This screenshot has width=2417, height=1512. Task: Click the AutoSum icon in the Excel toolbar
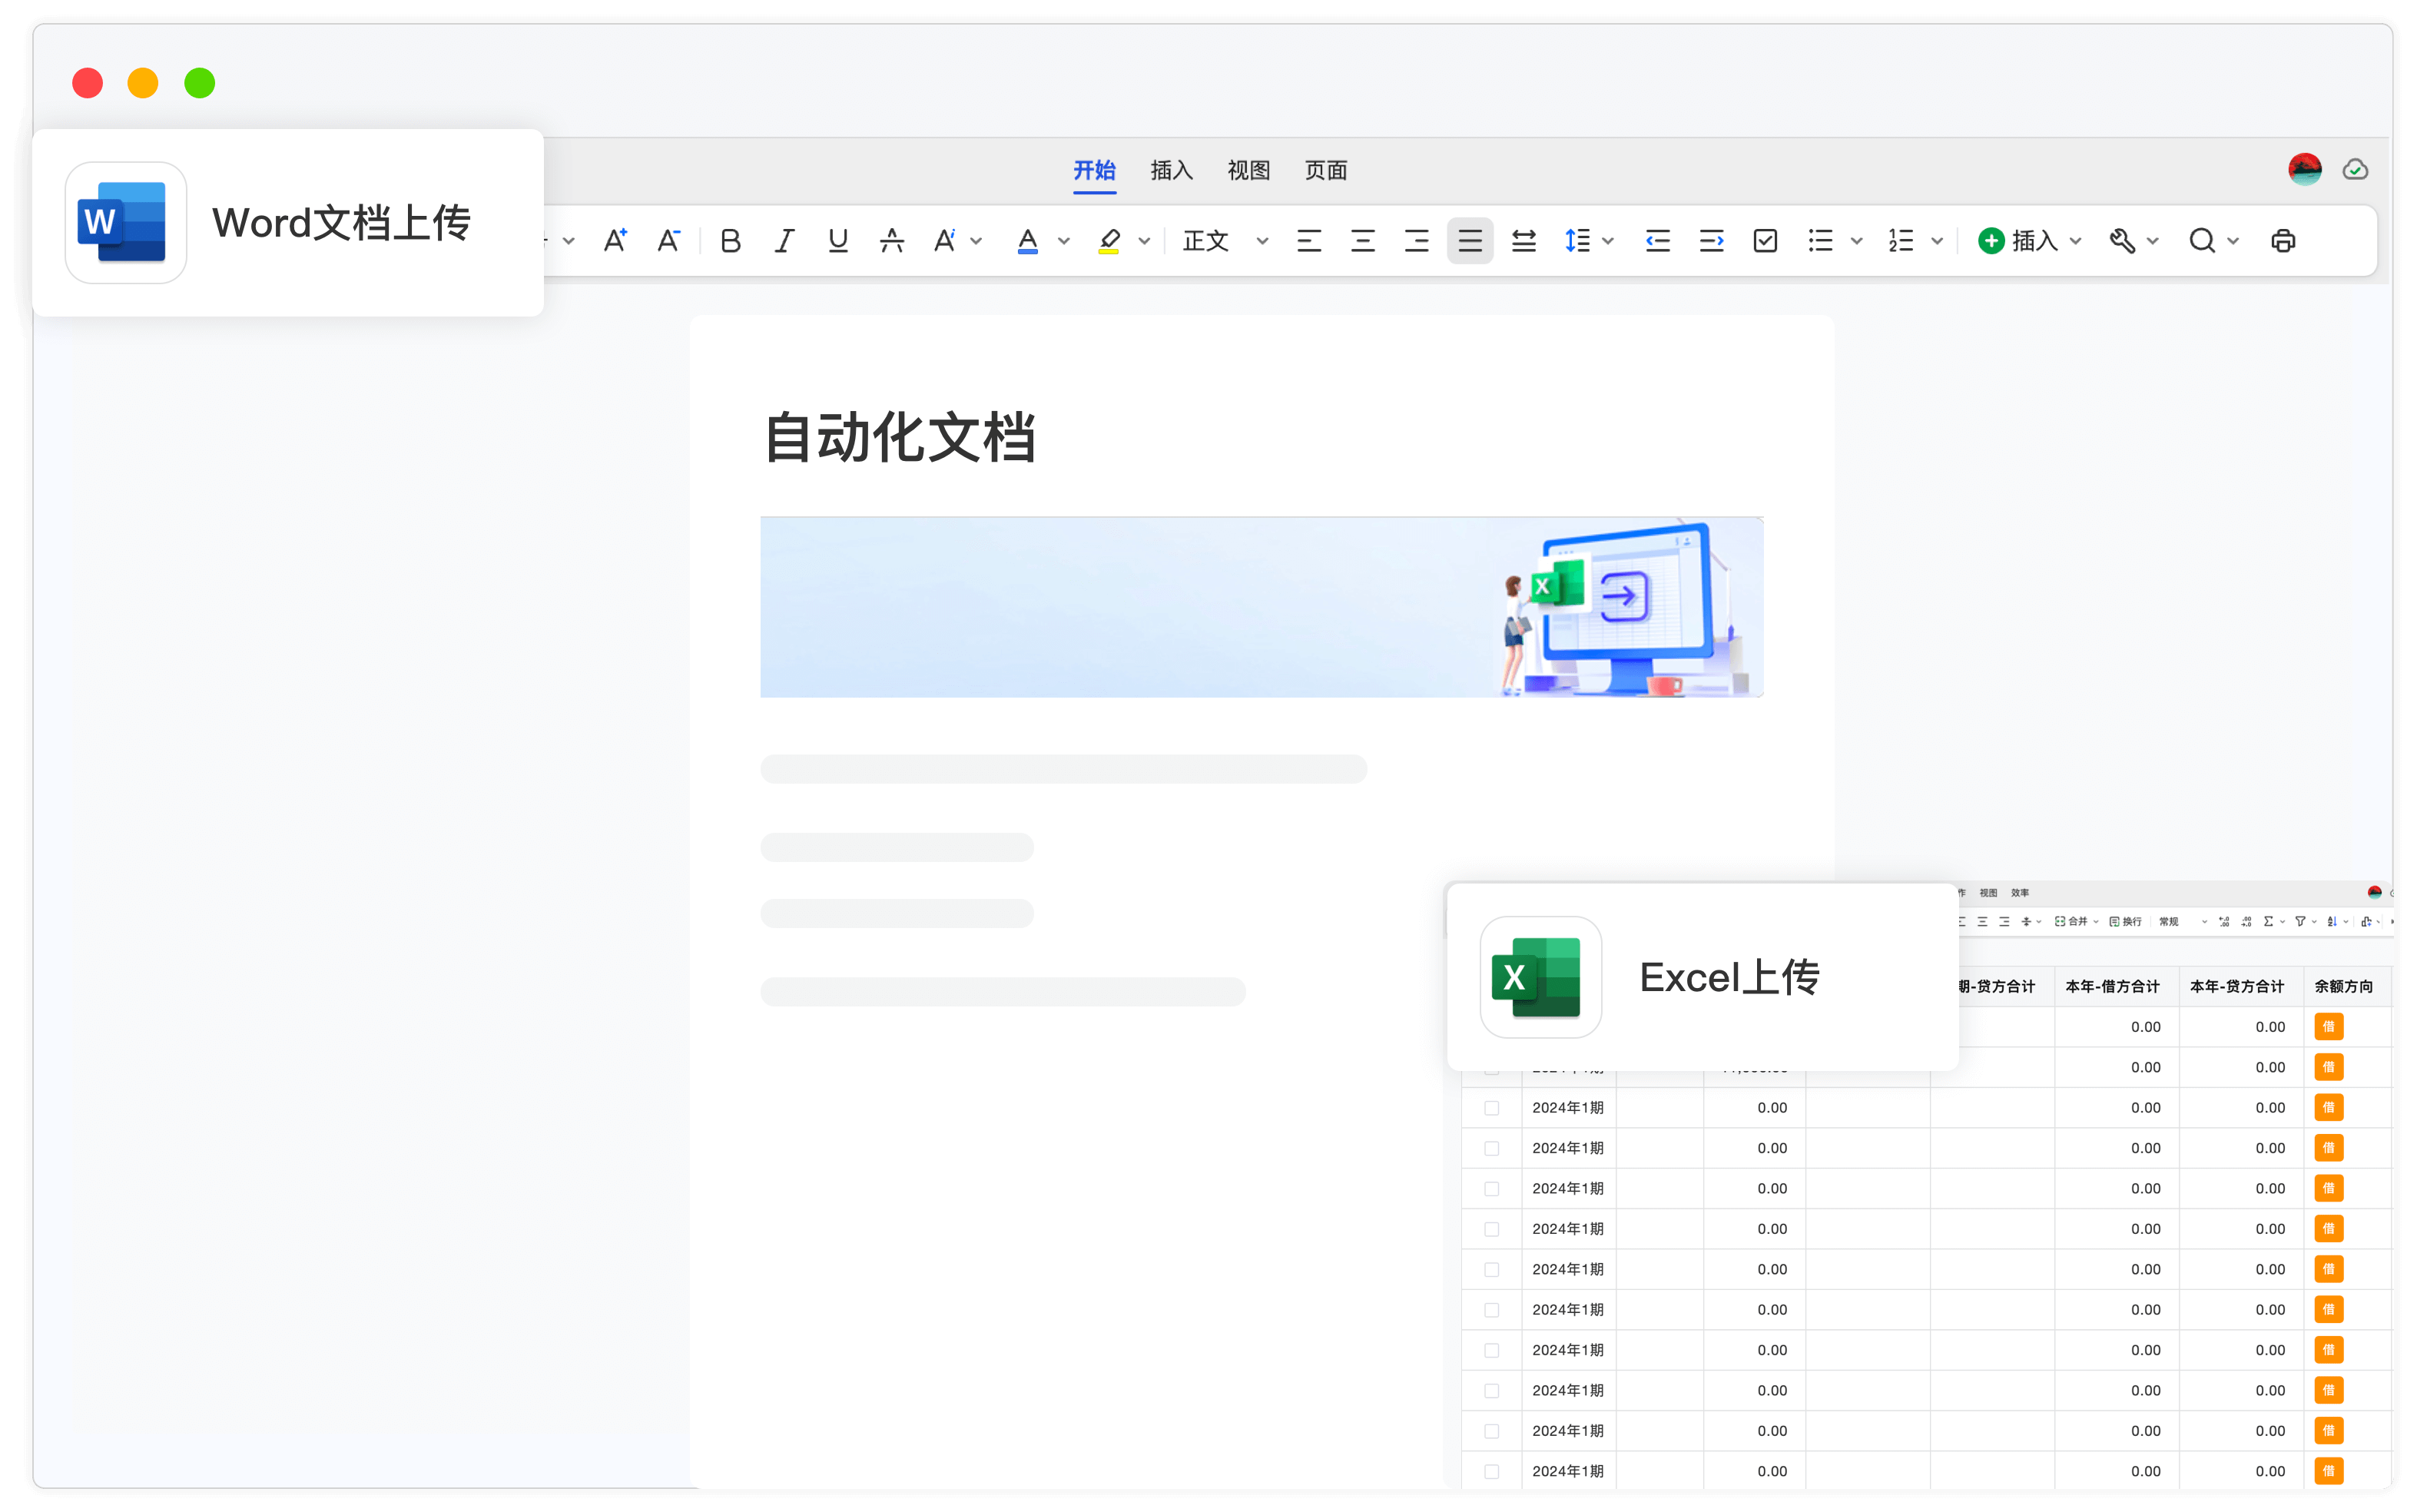tap(2268, 923)
